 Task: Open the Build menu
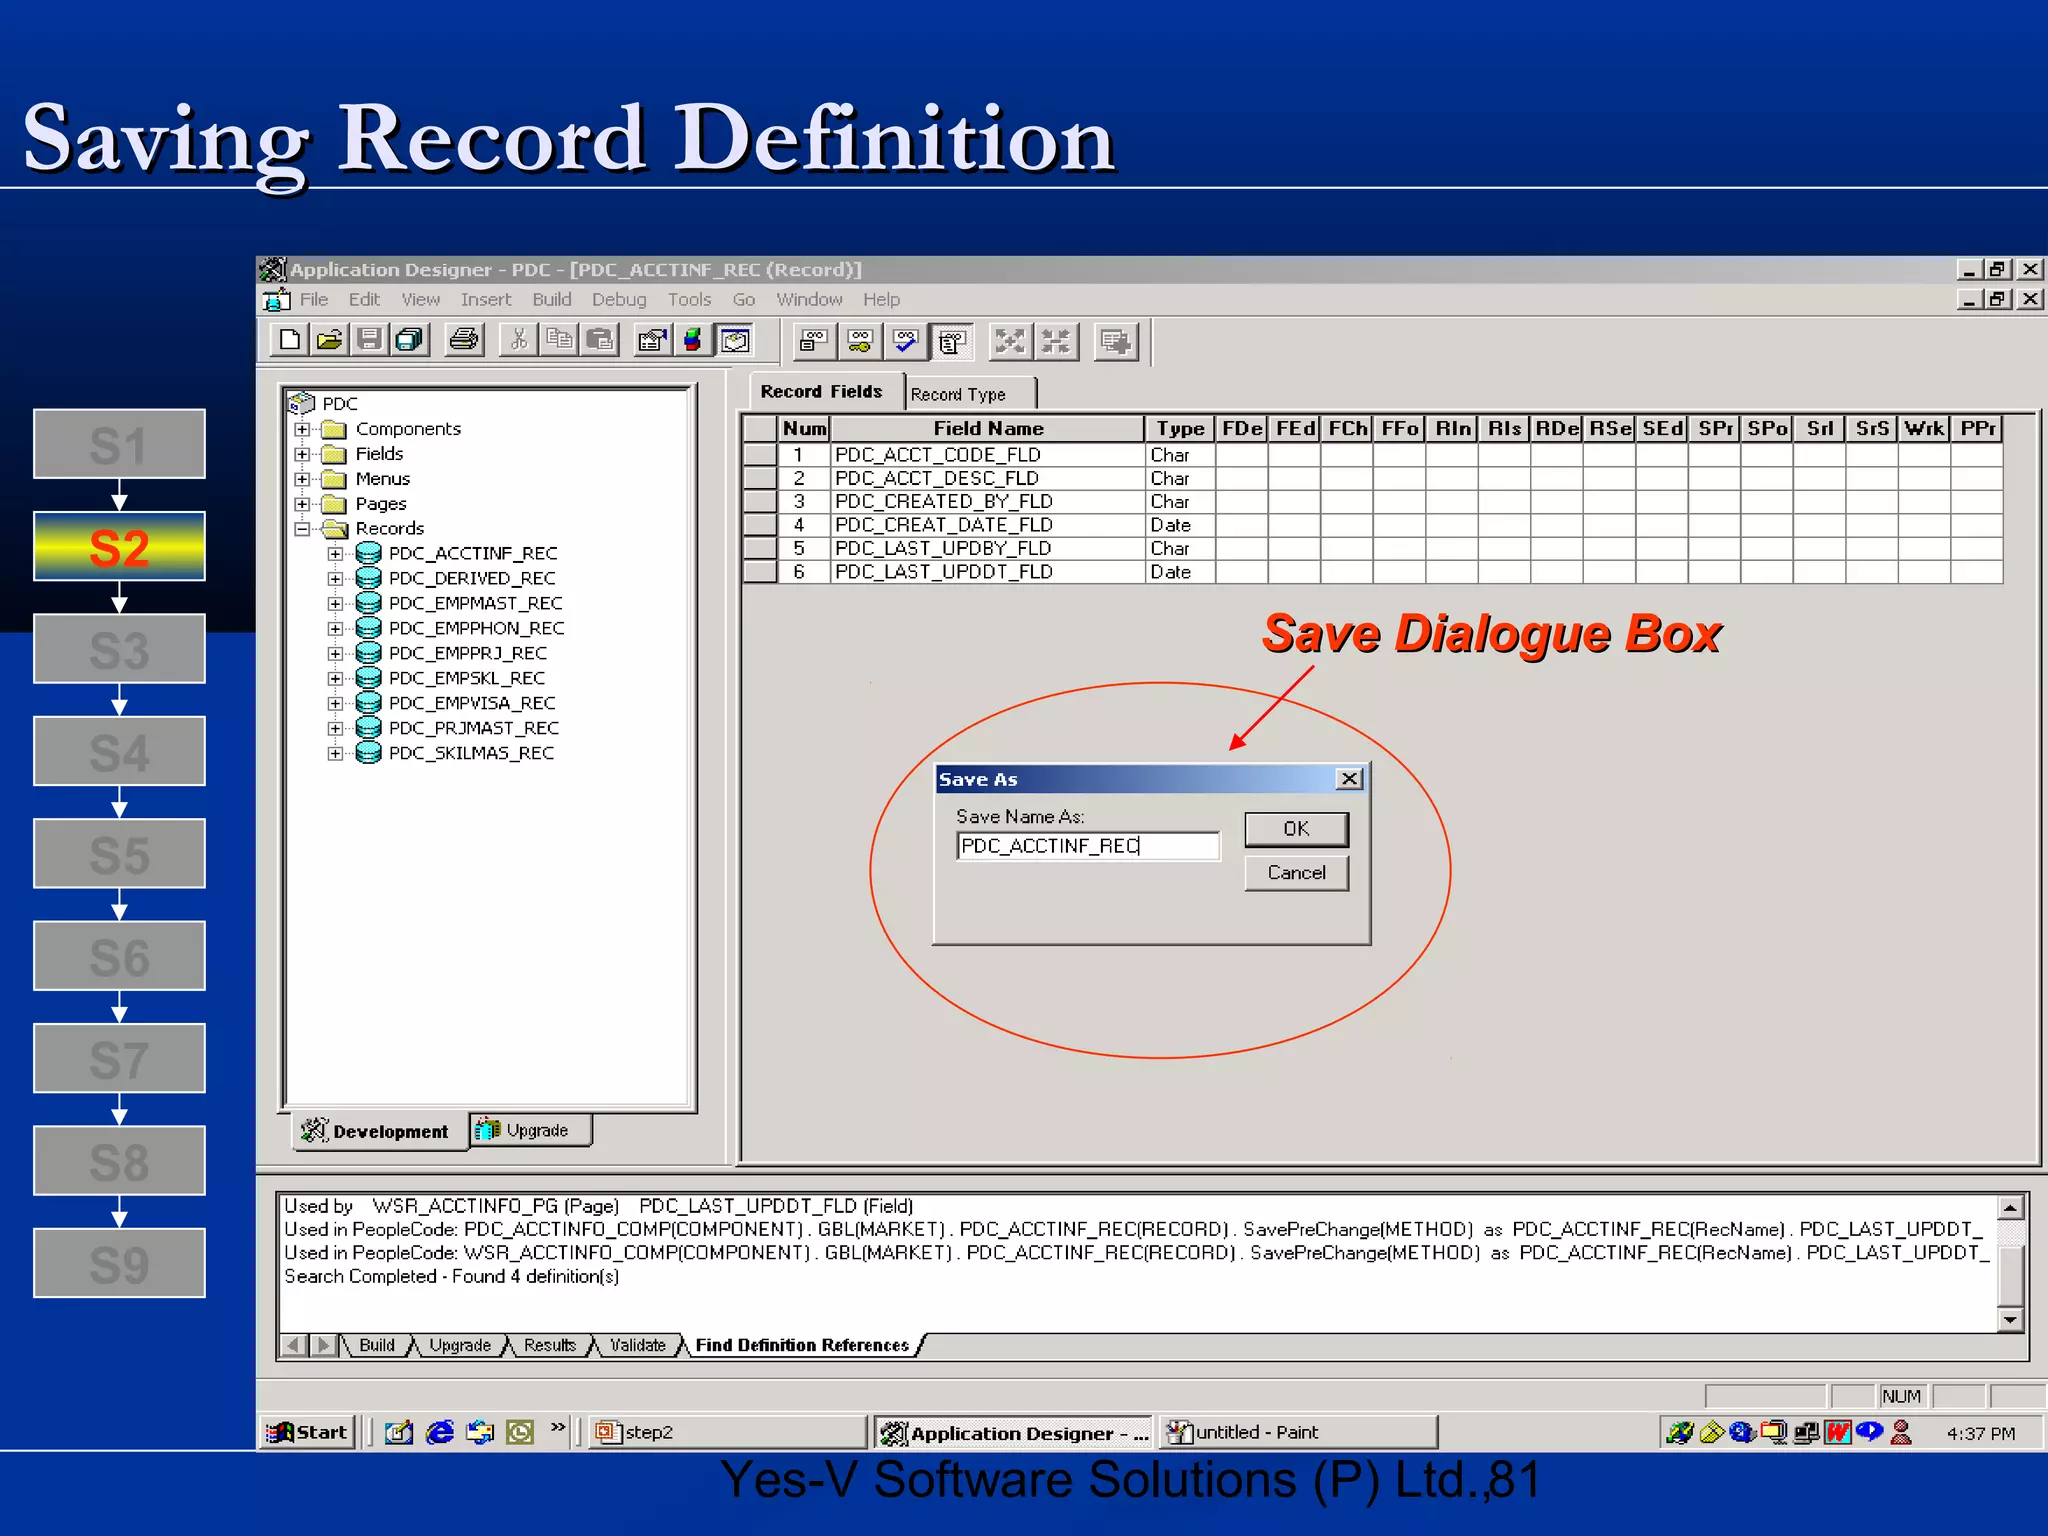point(552,299)
